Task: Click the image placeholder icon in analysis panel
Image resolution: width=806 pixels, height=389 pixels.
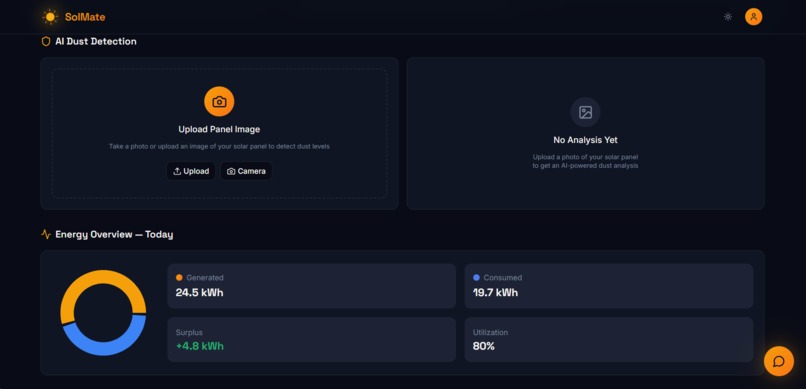Action: pos(585,112)
